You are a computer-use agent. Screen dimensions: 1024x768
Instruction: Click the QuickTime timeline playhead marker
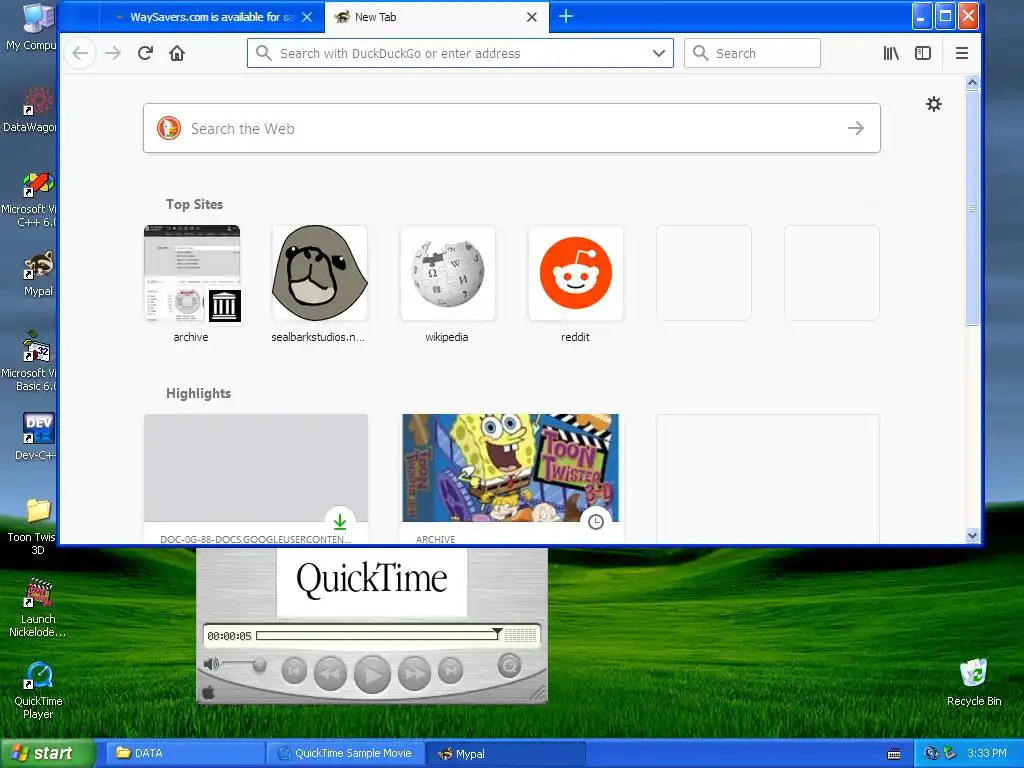coord(498,633)
